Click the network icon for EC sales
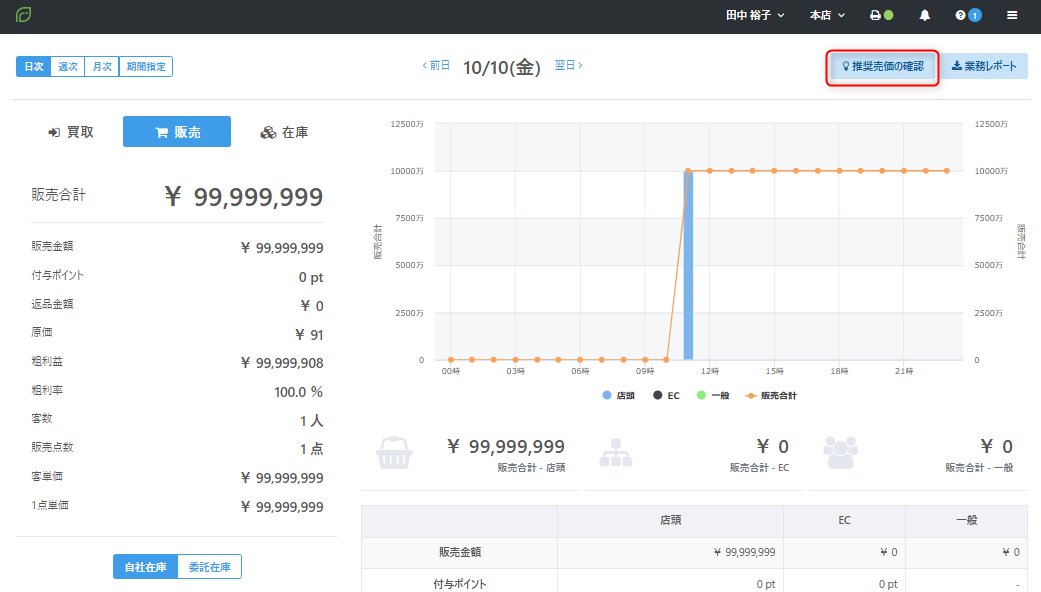 point(615,453)
